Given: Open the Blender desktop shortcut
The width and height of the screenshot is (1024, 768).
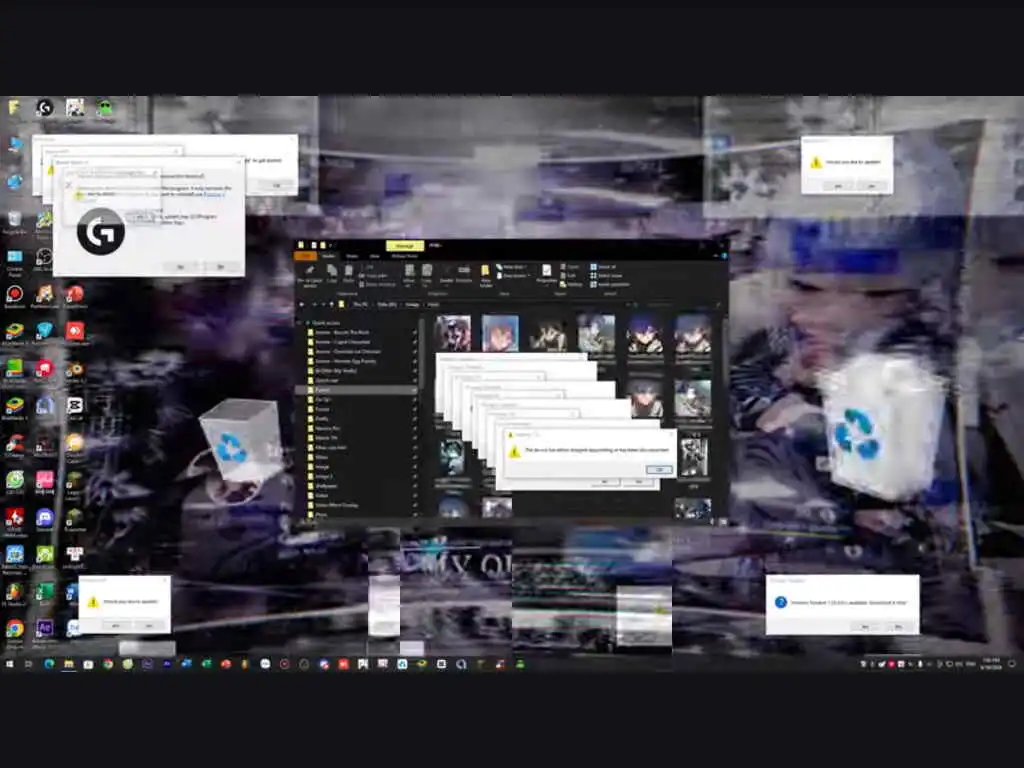Looking at the screenshot, I should 74,370.
